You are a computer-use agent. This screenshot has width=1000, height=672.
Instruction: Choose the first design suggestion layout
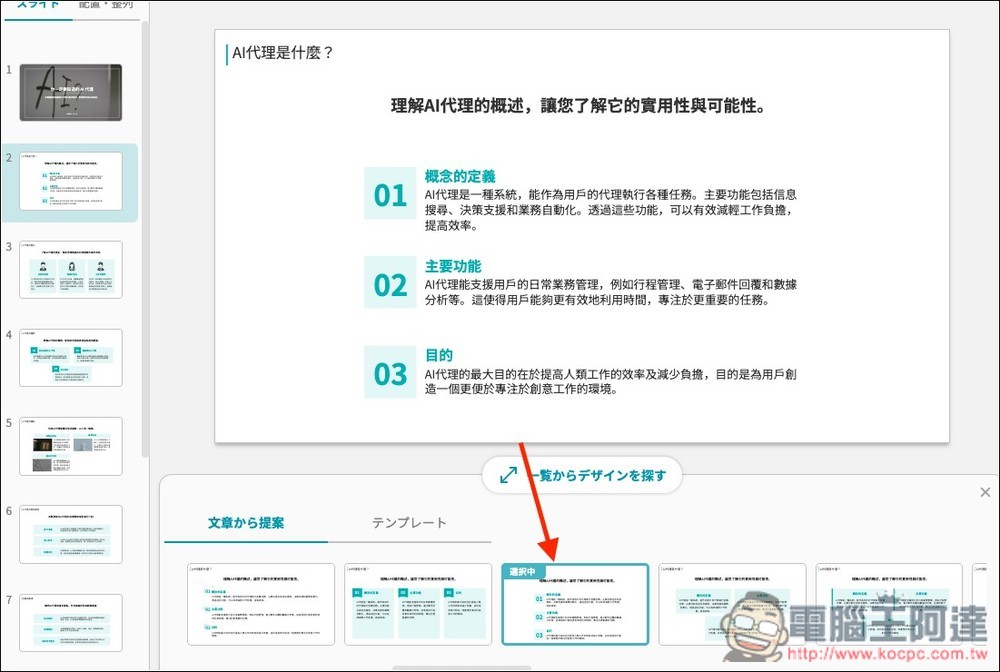click(x=261, y=604)
